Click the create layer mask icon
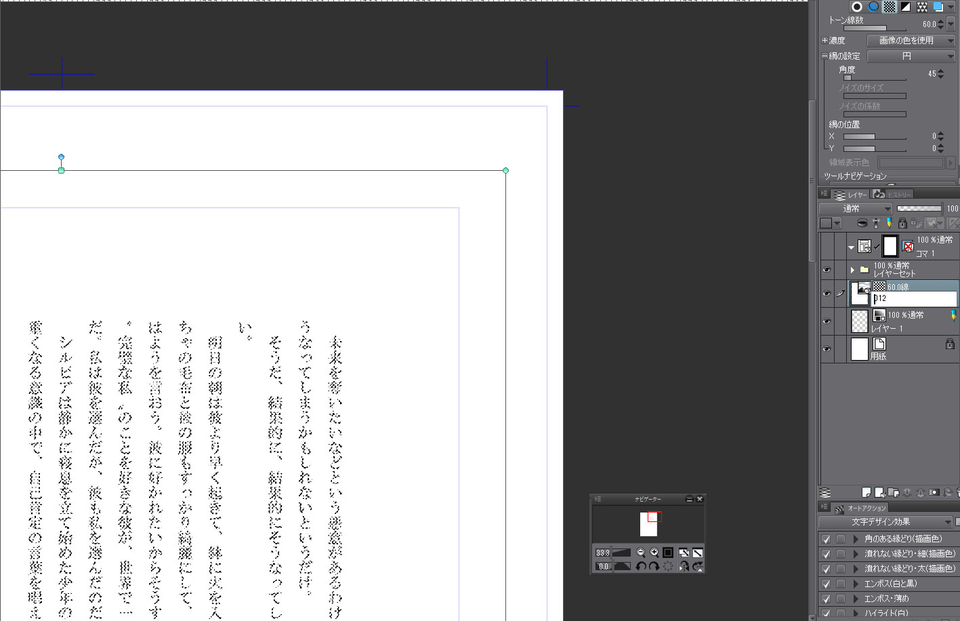This screenshot has height=621, width=960. click(x=934, y=492)
